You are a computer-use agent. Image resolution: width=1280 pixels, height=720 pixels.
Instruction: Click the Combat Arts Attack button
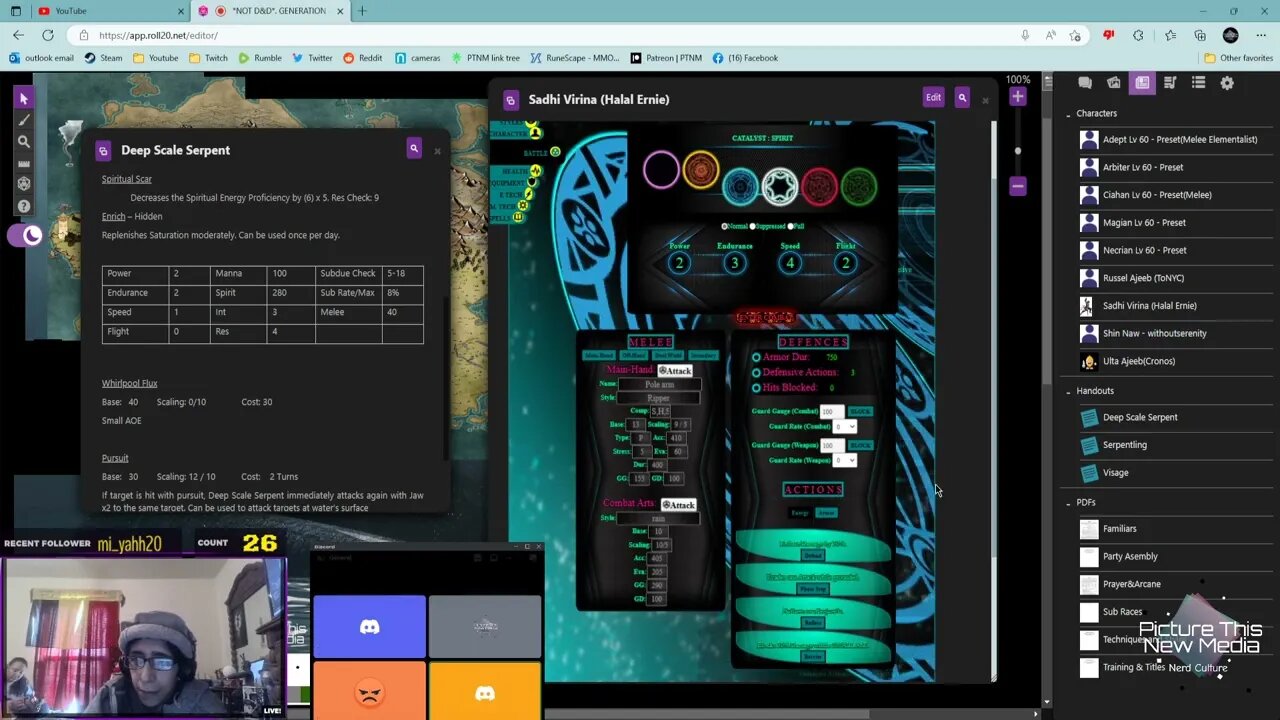click(x=678, y=504)
